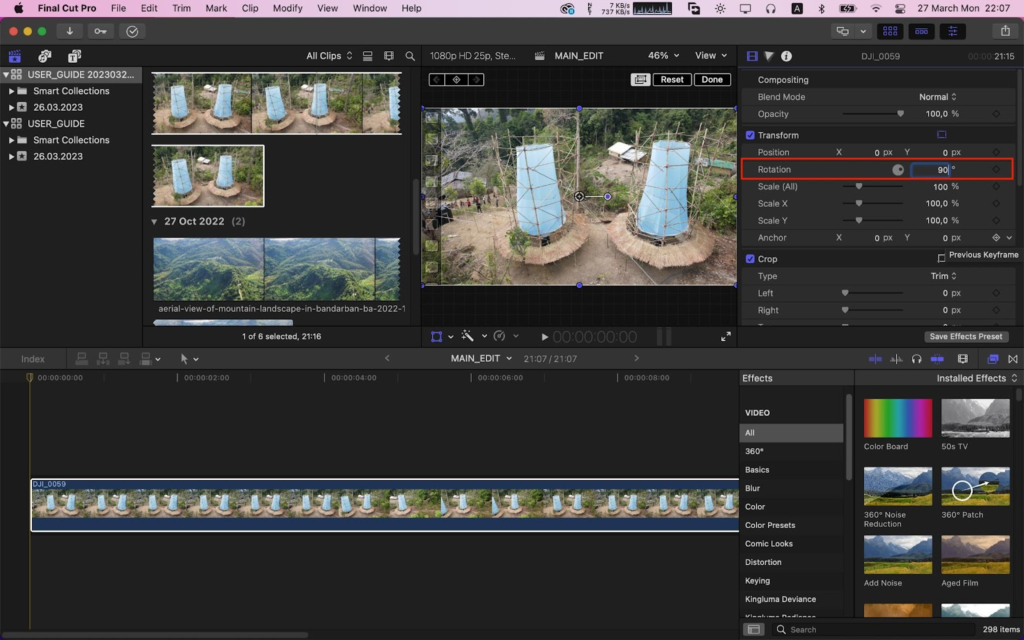Viewport: 1024px width, 640px height.
Task: Open the Installed Effects filter dropdown
Action: click(976, 378)
